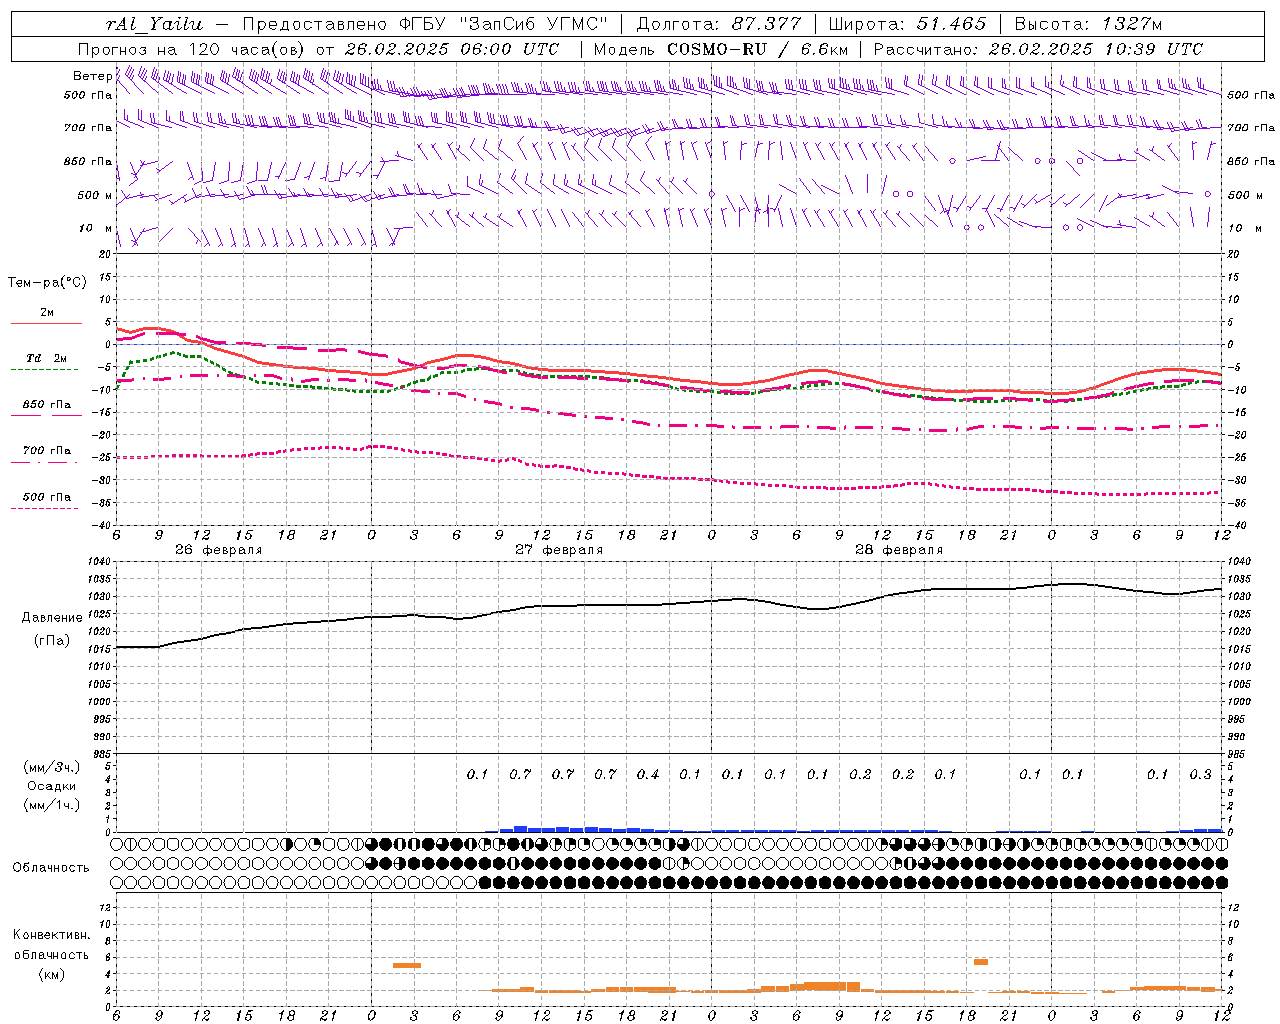Click the "0.4" precipitation amount value

(648, 774)
